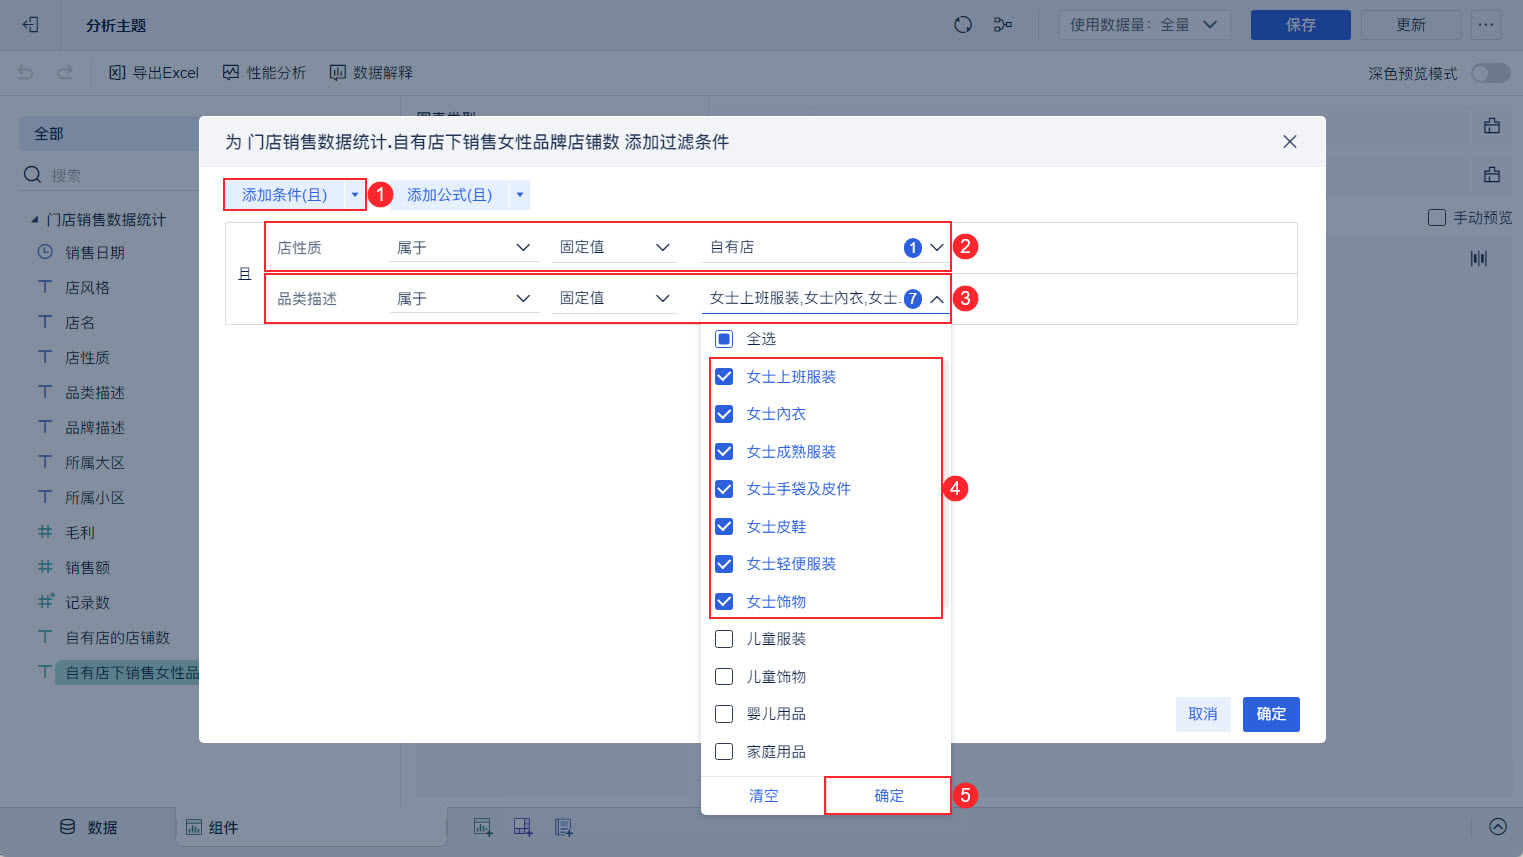Uncheck 女士內衣
The image size is (1523, 857).
pos(724,414)
